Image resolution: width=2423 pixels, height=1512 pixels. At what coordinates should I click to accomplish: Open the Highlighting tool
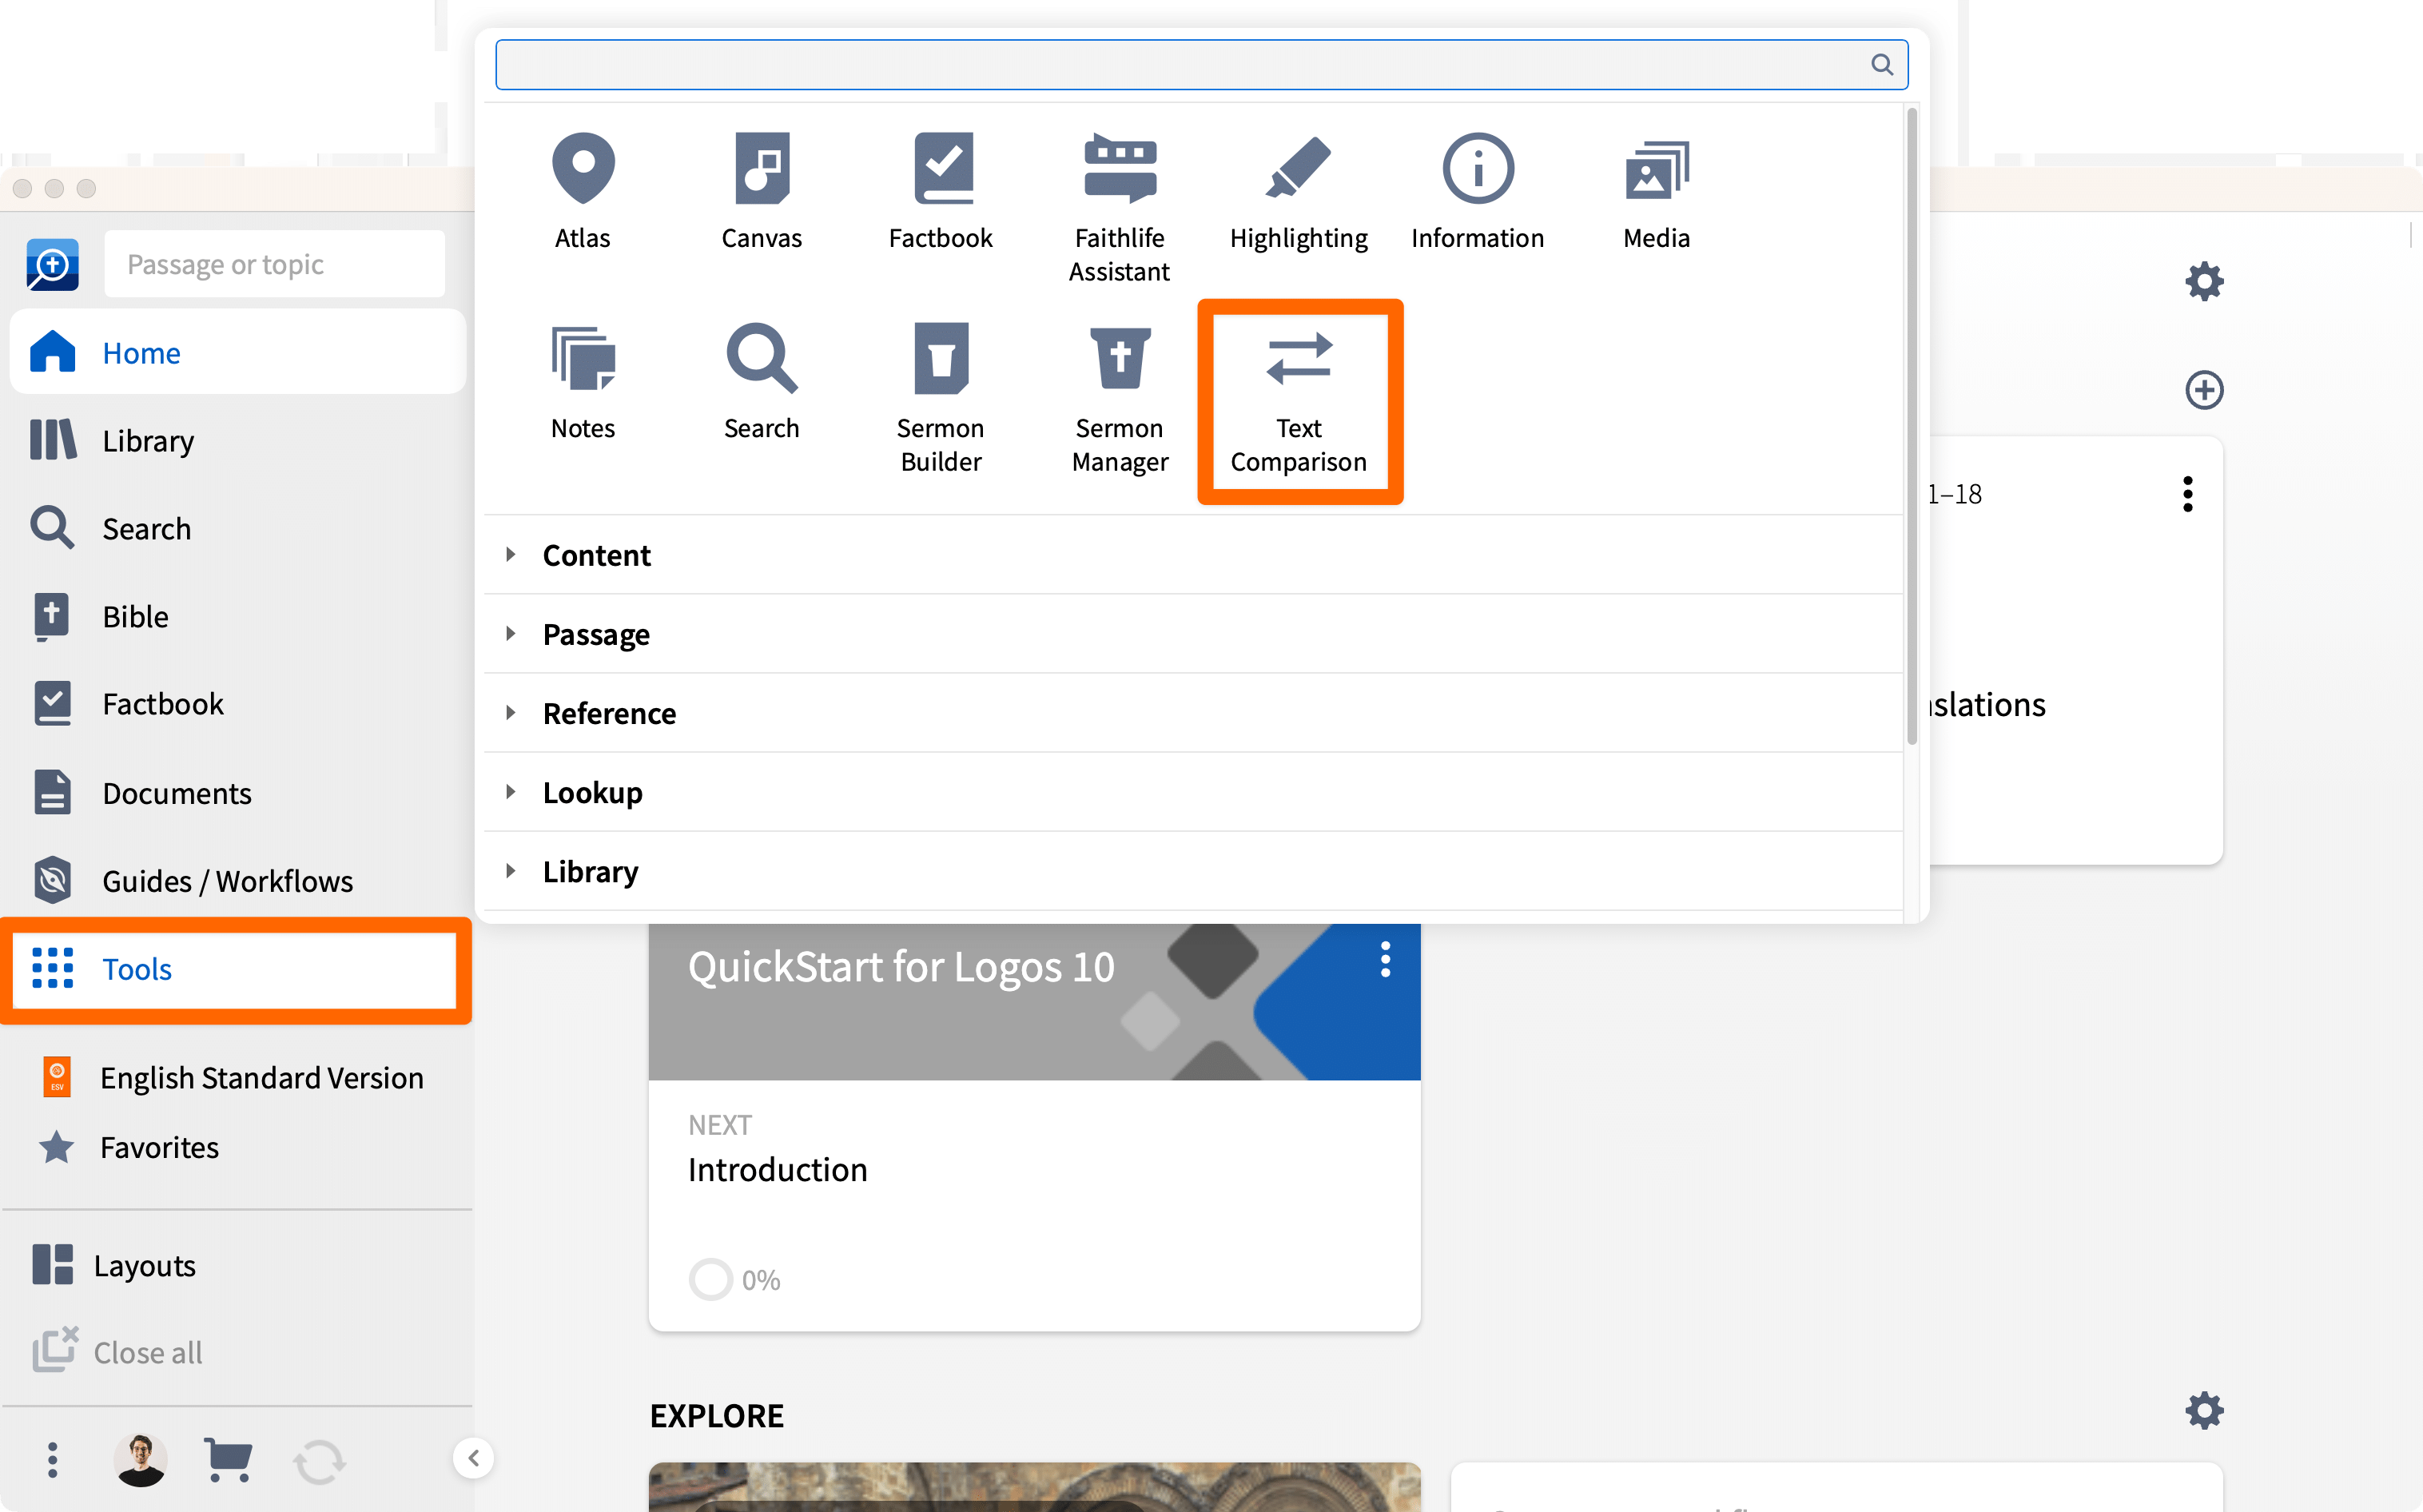click(1298, 192)
